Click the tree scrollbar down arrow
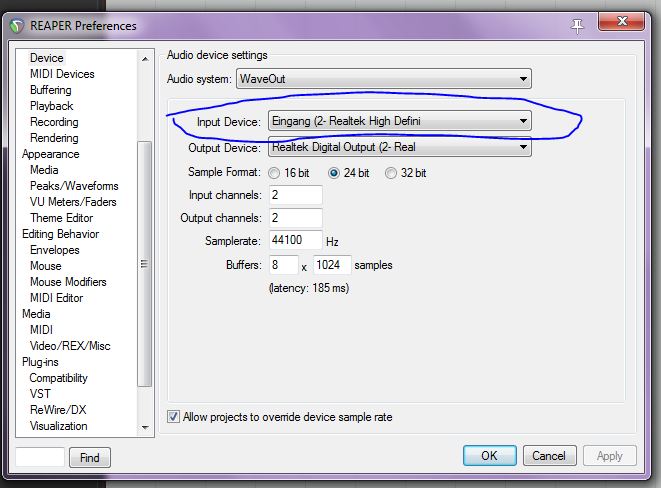Image resolution: width=661 pixels, height=488 pixels. [x=145, y=428]
